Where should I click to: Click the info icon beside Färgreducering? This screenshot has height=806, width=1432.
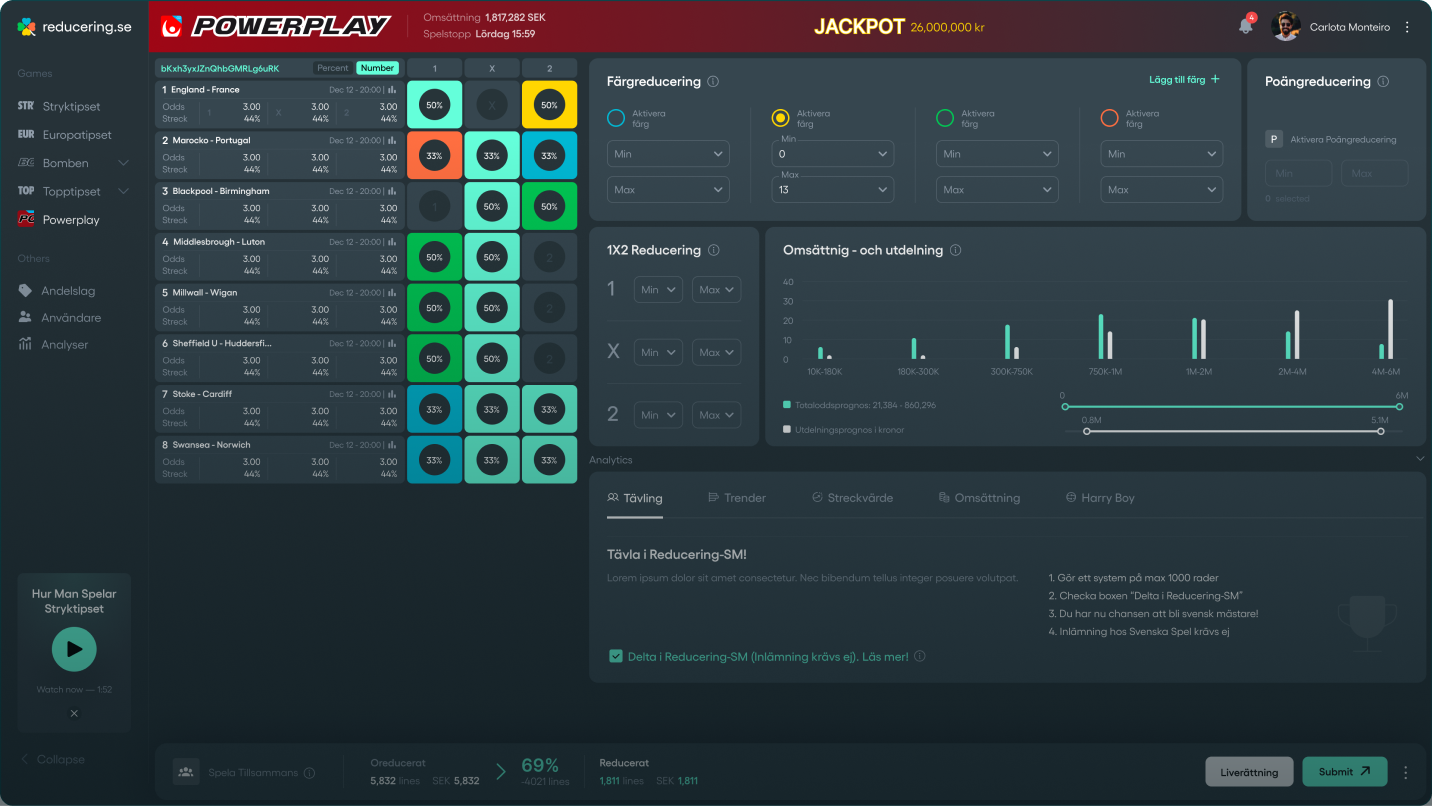click(x=713, y=82)
